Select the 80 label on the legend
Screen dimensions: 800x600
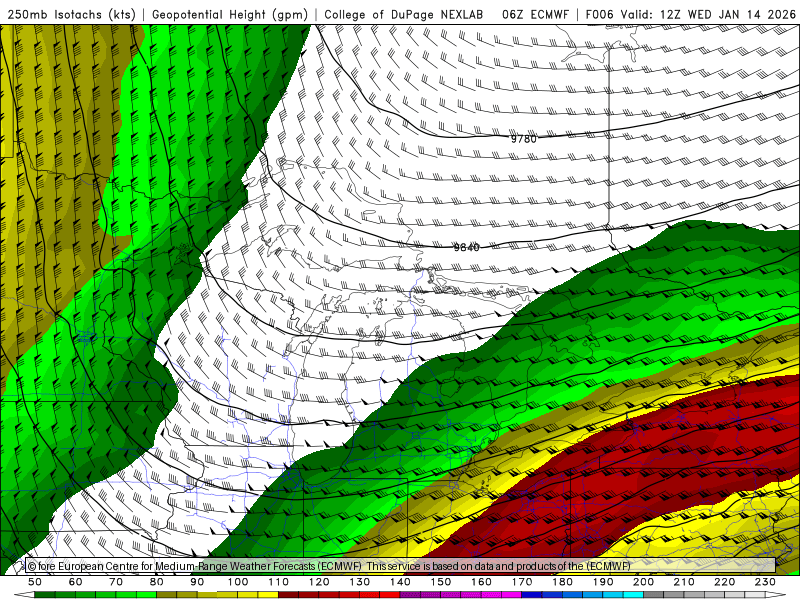157,582
